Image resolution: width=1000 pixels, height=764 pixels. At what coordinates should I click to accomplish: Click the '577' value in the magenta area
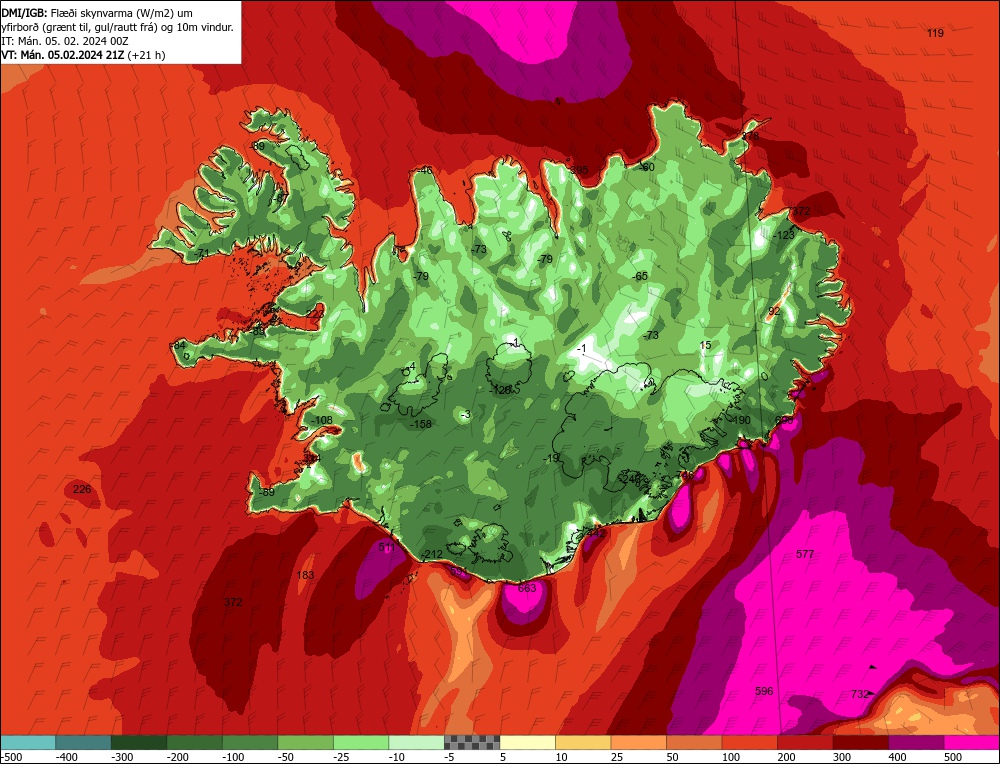click(x=805, y=554)
